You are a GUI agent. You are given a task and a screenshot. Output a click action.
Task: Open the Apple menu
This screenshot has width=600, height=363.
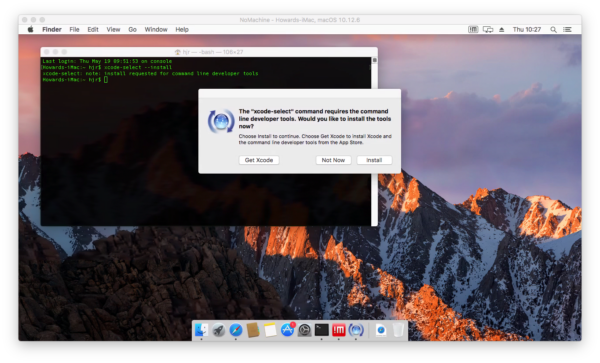pyautogui.click(x=31, y=29)
